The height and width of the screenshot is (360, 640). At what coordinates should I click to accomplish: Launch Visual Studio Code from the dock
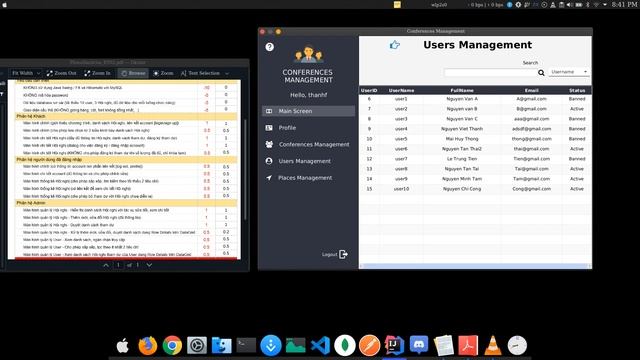click(320, 345)
